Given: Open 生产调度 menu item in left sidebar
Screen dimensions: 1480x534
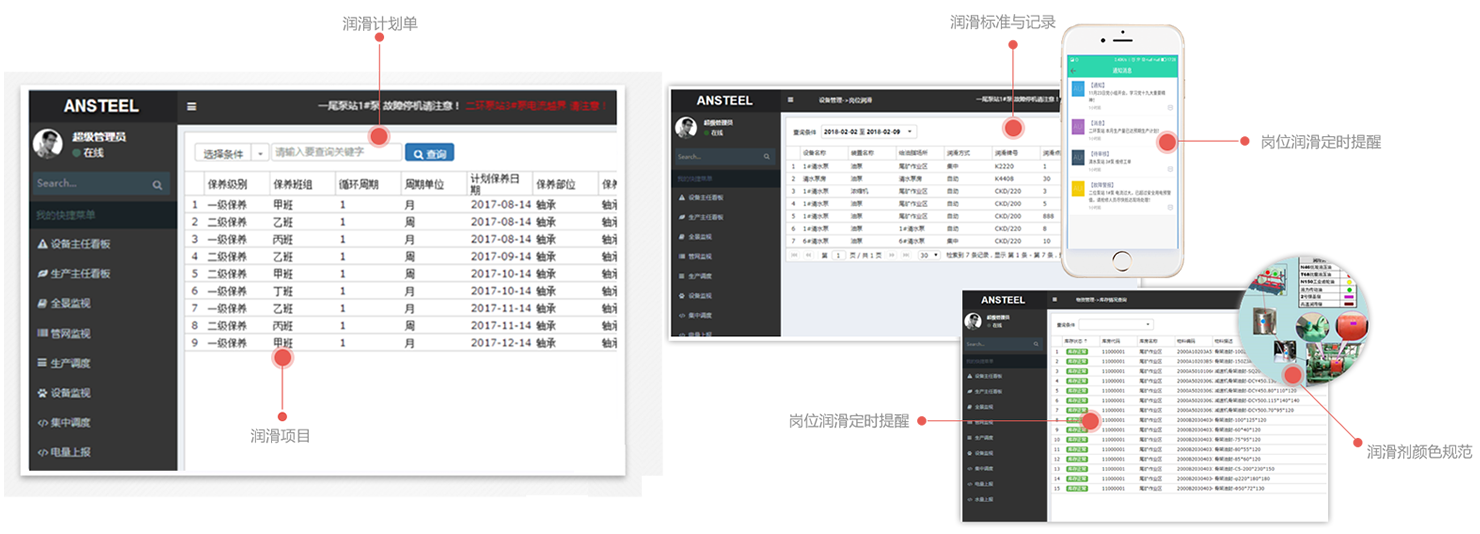Looking at the screenshot, I should point(74,363).
